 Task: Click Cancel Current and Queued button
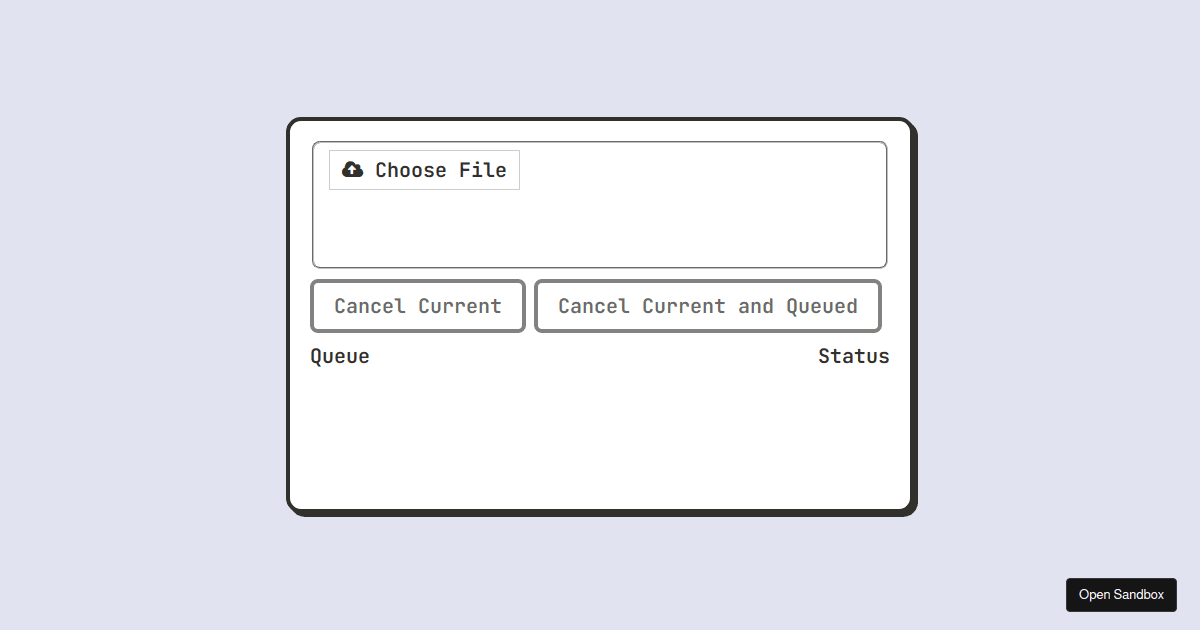point(708,306)
